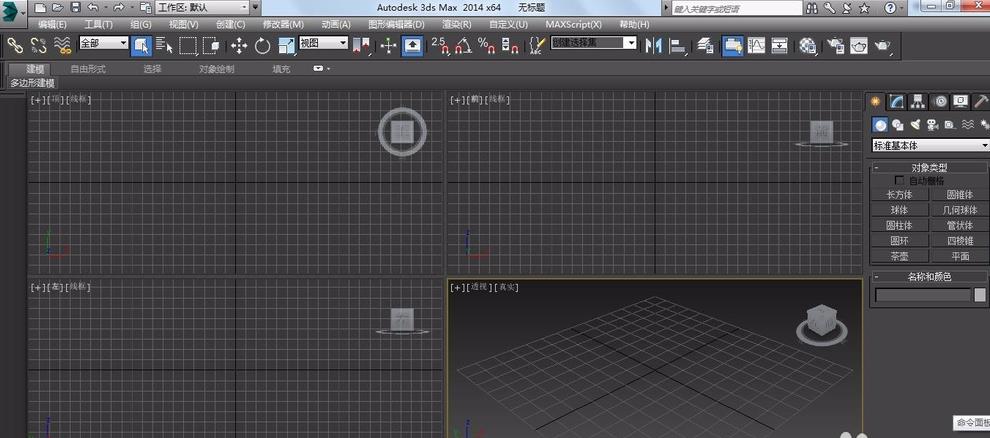Activate the Select and Move tool
990x438 pixels.
(x=239, y=45)
